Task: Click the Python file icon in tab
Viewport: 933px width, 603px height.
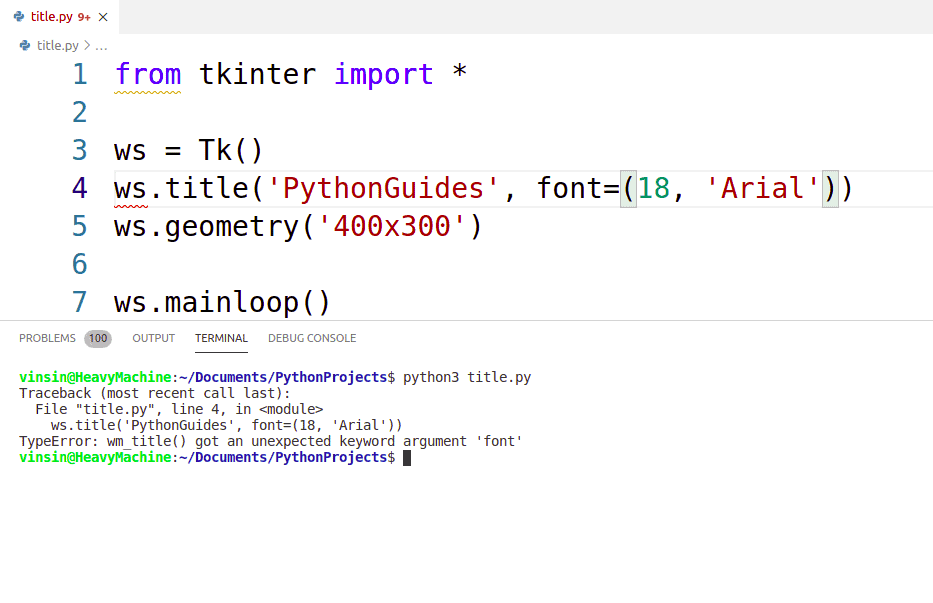Action: pyautogui.click(x=19, y=17)
